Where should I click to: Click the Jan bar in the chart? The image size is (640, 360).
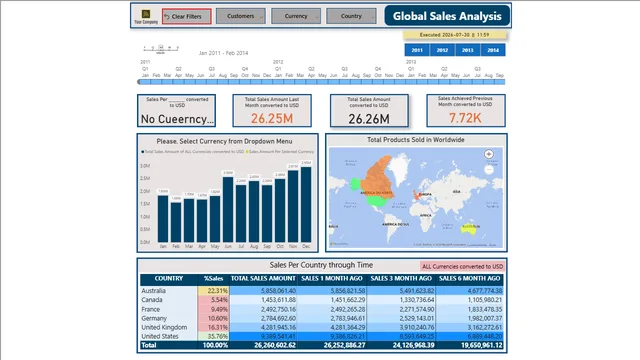click(x=163, y=219)
